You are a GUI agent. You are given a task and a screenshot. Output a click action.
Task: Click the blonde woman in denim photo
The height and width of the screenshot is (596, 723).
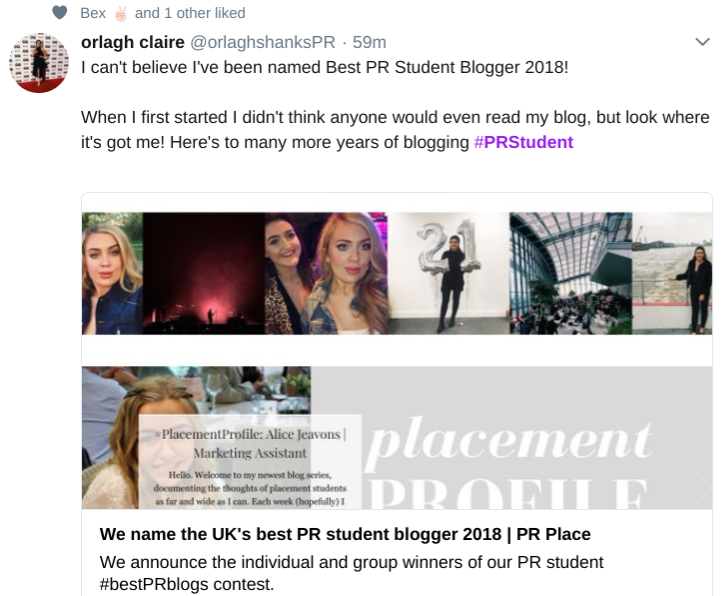click(x=112, y=272)
